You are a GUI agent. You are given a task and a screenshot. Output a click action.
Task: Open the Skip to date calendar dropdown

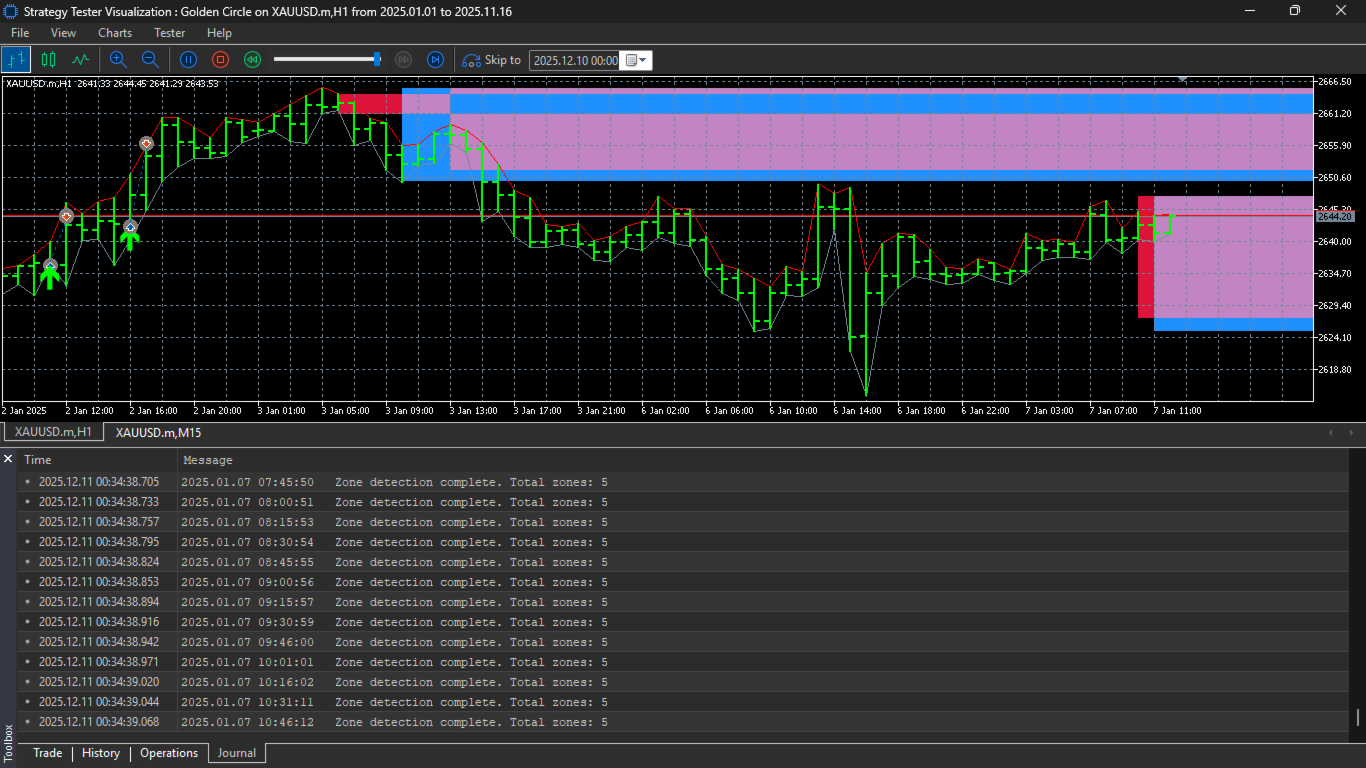point(637,60)
